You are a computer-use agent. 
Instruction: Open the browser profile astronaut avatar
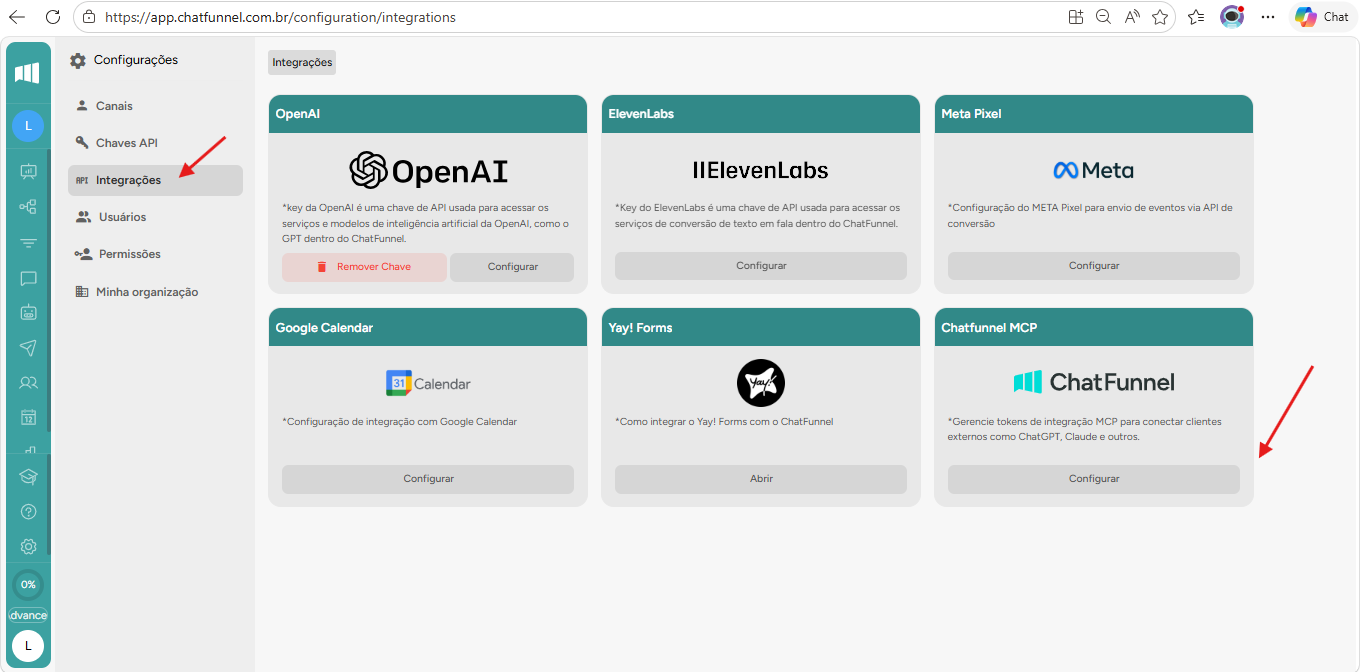pos(1232,17)
